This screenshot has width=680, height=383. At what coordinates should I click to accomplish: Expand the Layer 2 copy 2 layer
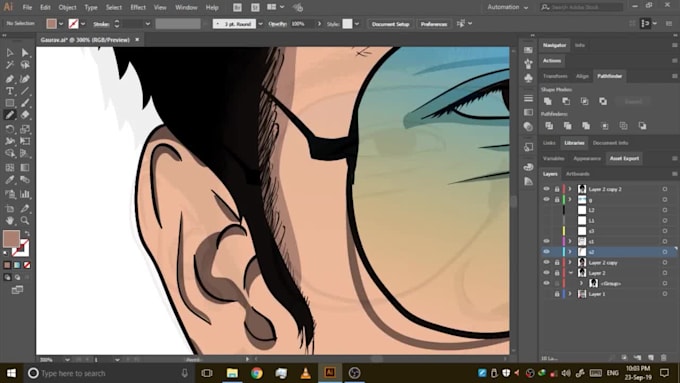point(570,189)
